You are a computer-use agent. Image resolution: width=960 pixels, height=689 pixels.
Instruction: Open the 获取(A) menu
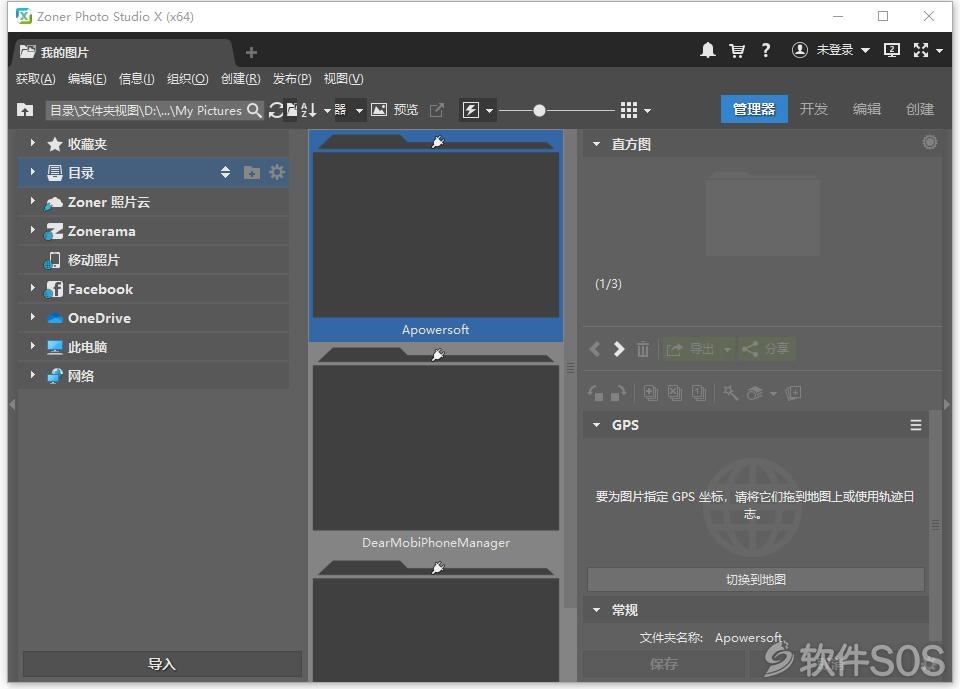click(x=36, y=79)
